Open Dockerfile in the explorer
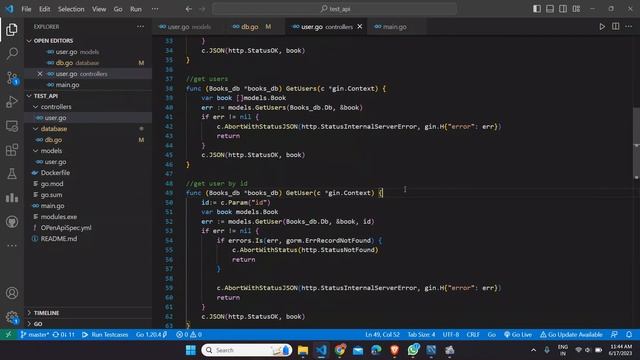The width and height of the screenshot is (640, 360). pos(88,173)
